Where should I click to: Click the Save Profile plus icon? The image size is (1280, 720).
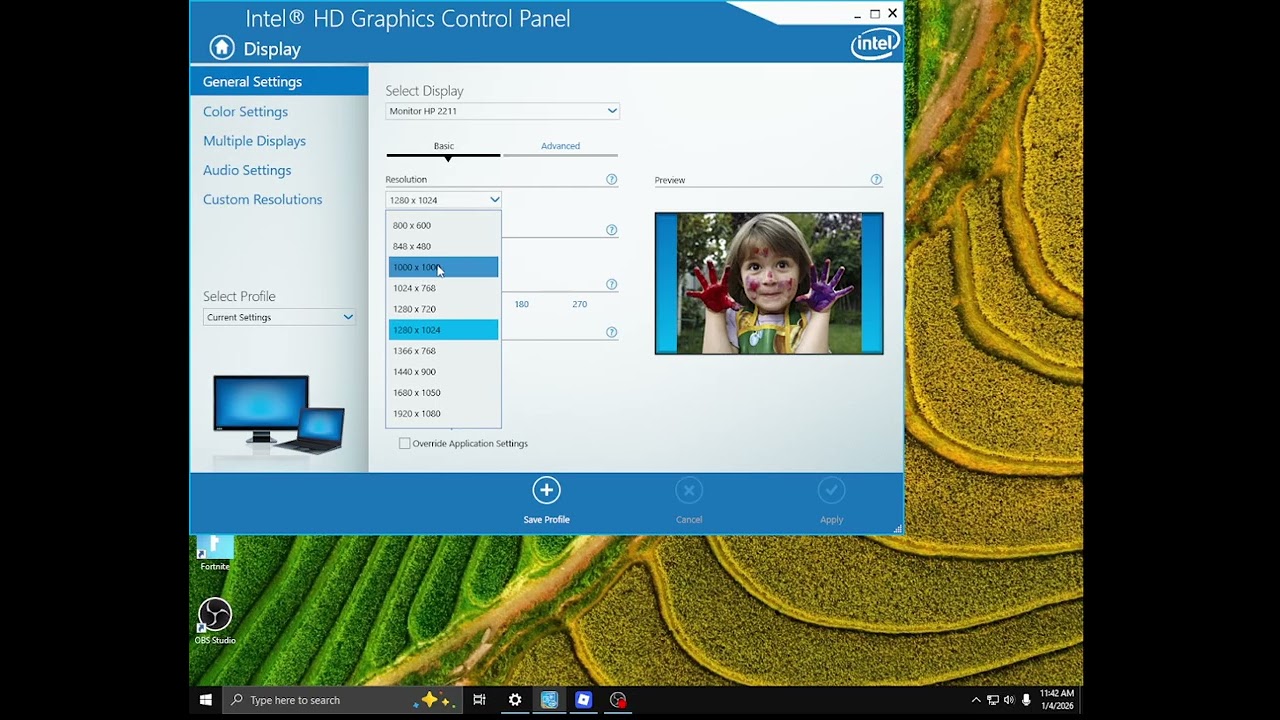546,490
